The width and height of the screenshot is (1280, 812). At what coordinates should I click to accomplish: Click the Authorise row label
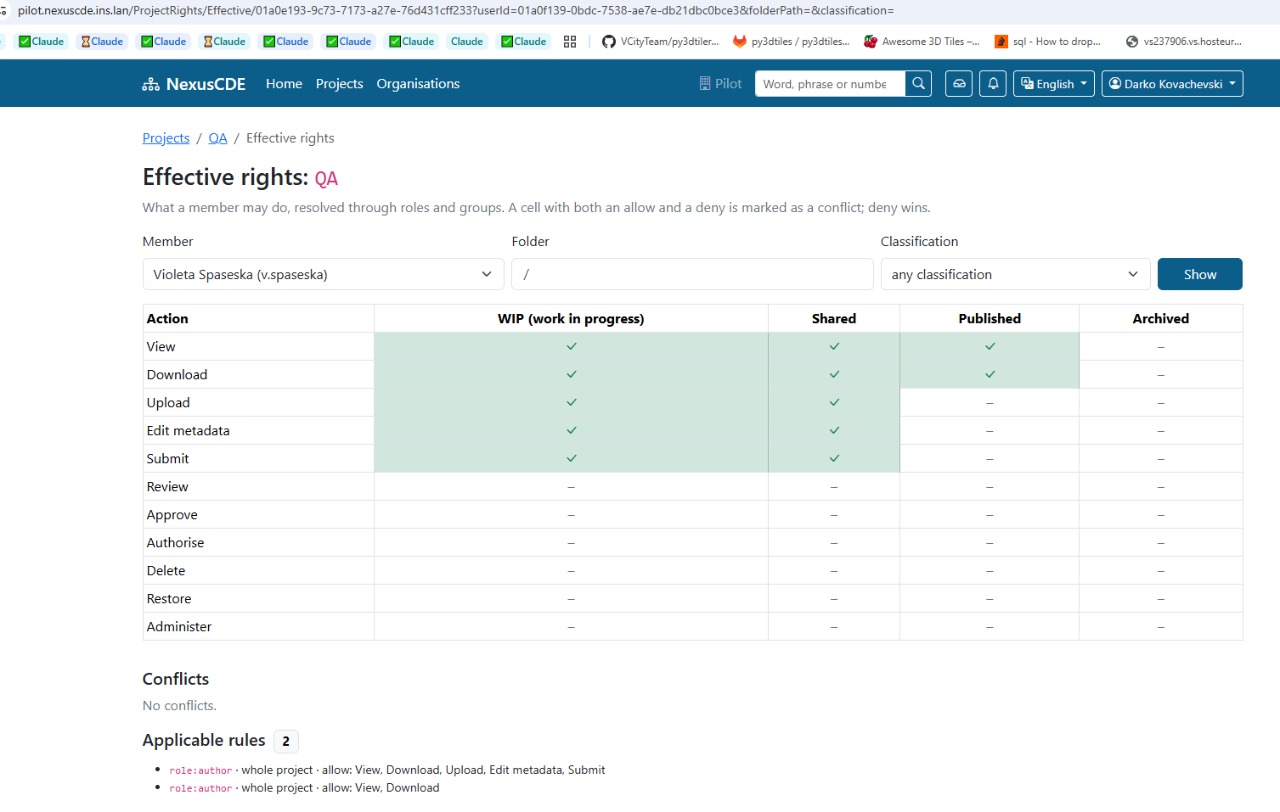pyautogui.click(x=175, y=543)
